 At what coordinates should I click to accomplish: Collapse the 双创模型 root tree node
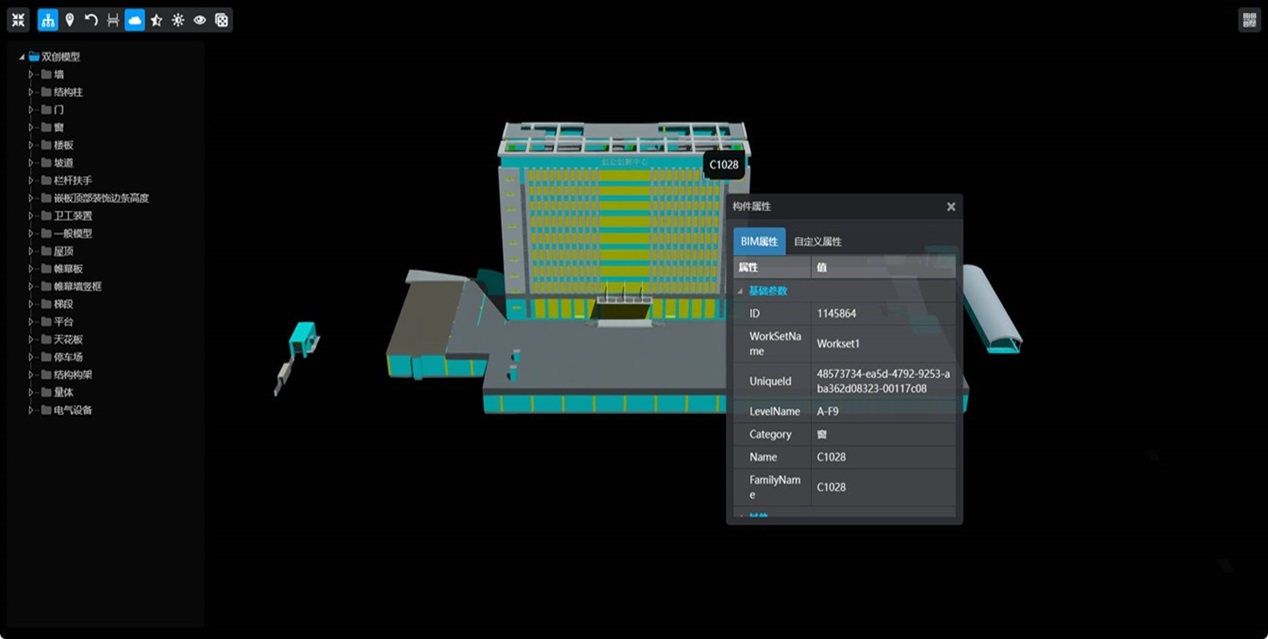point(22,57)
